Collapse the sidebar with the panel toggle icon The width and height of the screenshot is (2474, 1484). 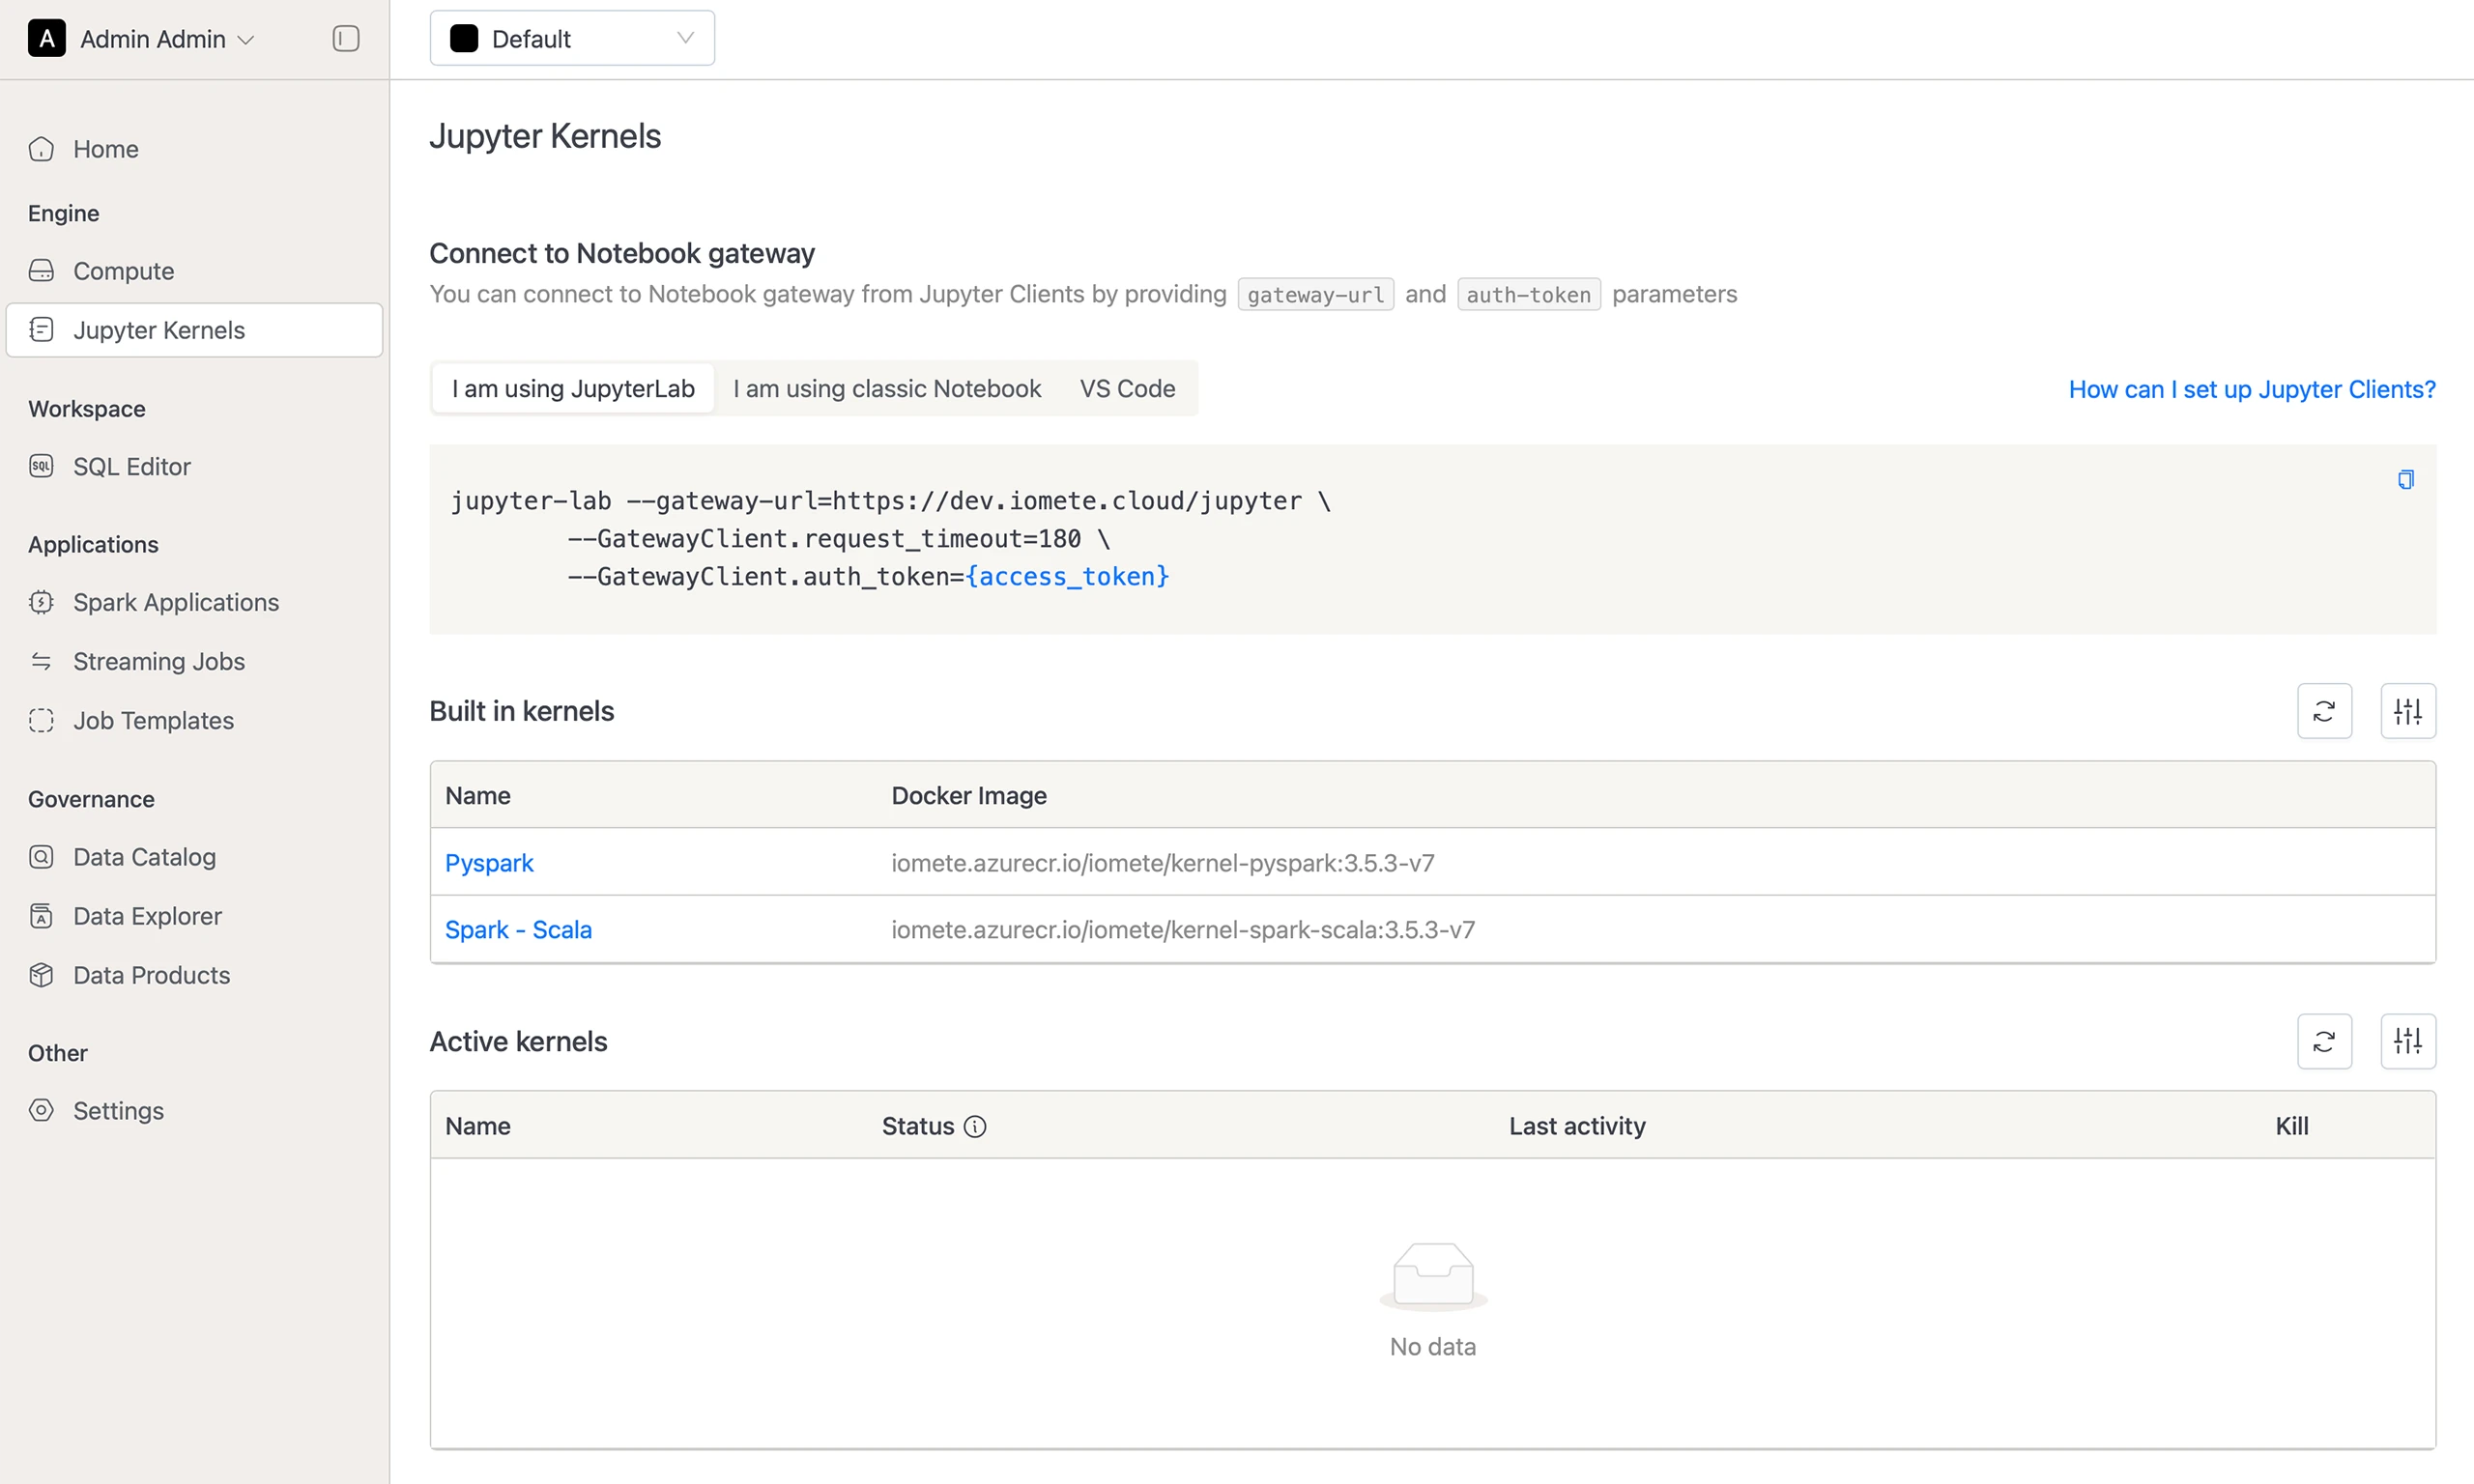pyautogui.click(x=345, y=39)
